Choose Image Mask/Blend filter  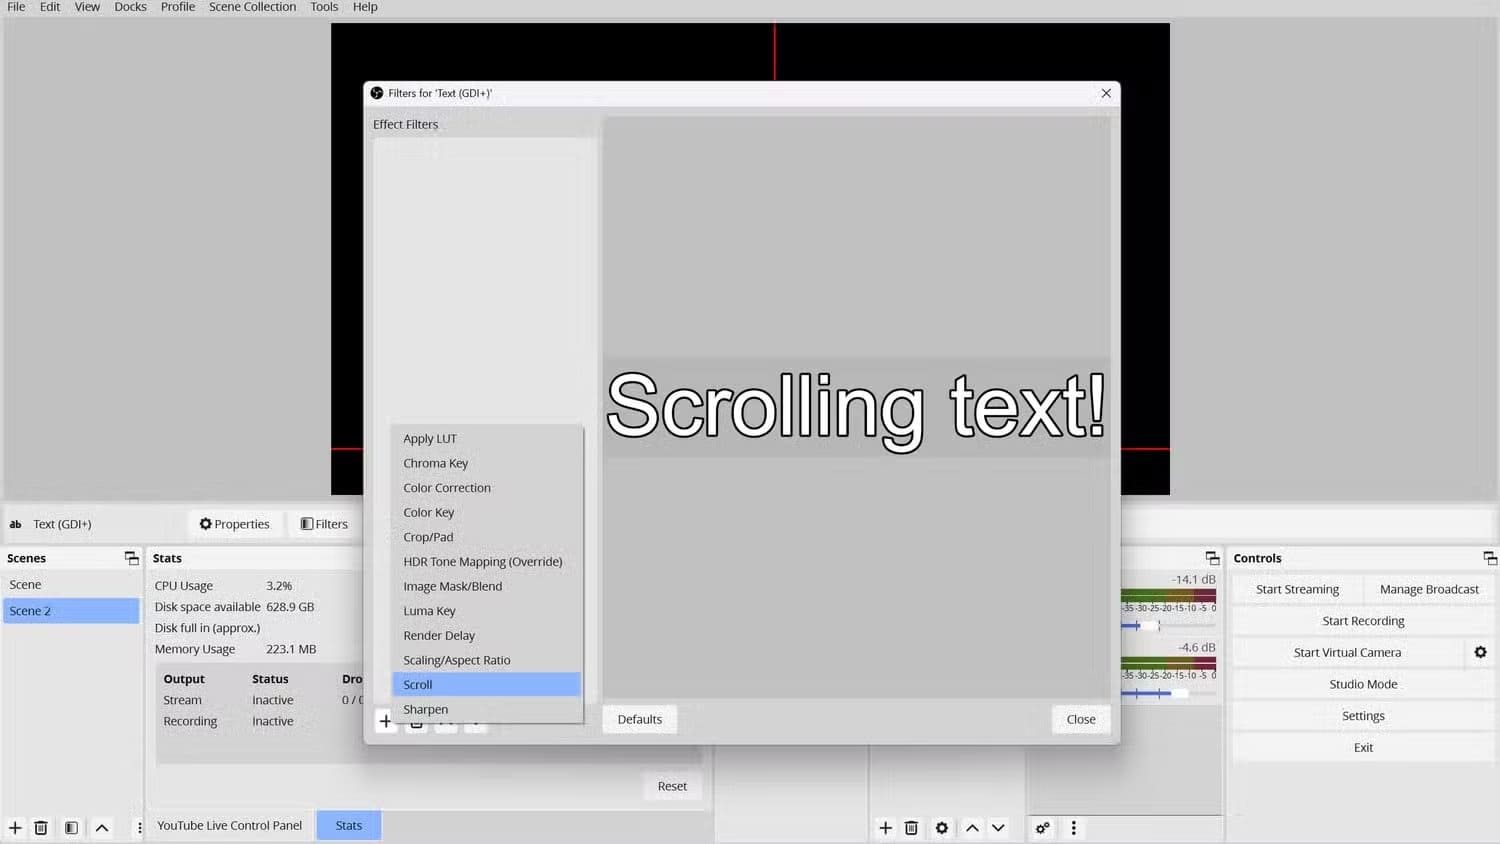click(x=487, y=586)
